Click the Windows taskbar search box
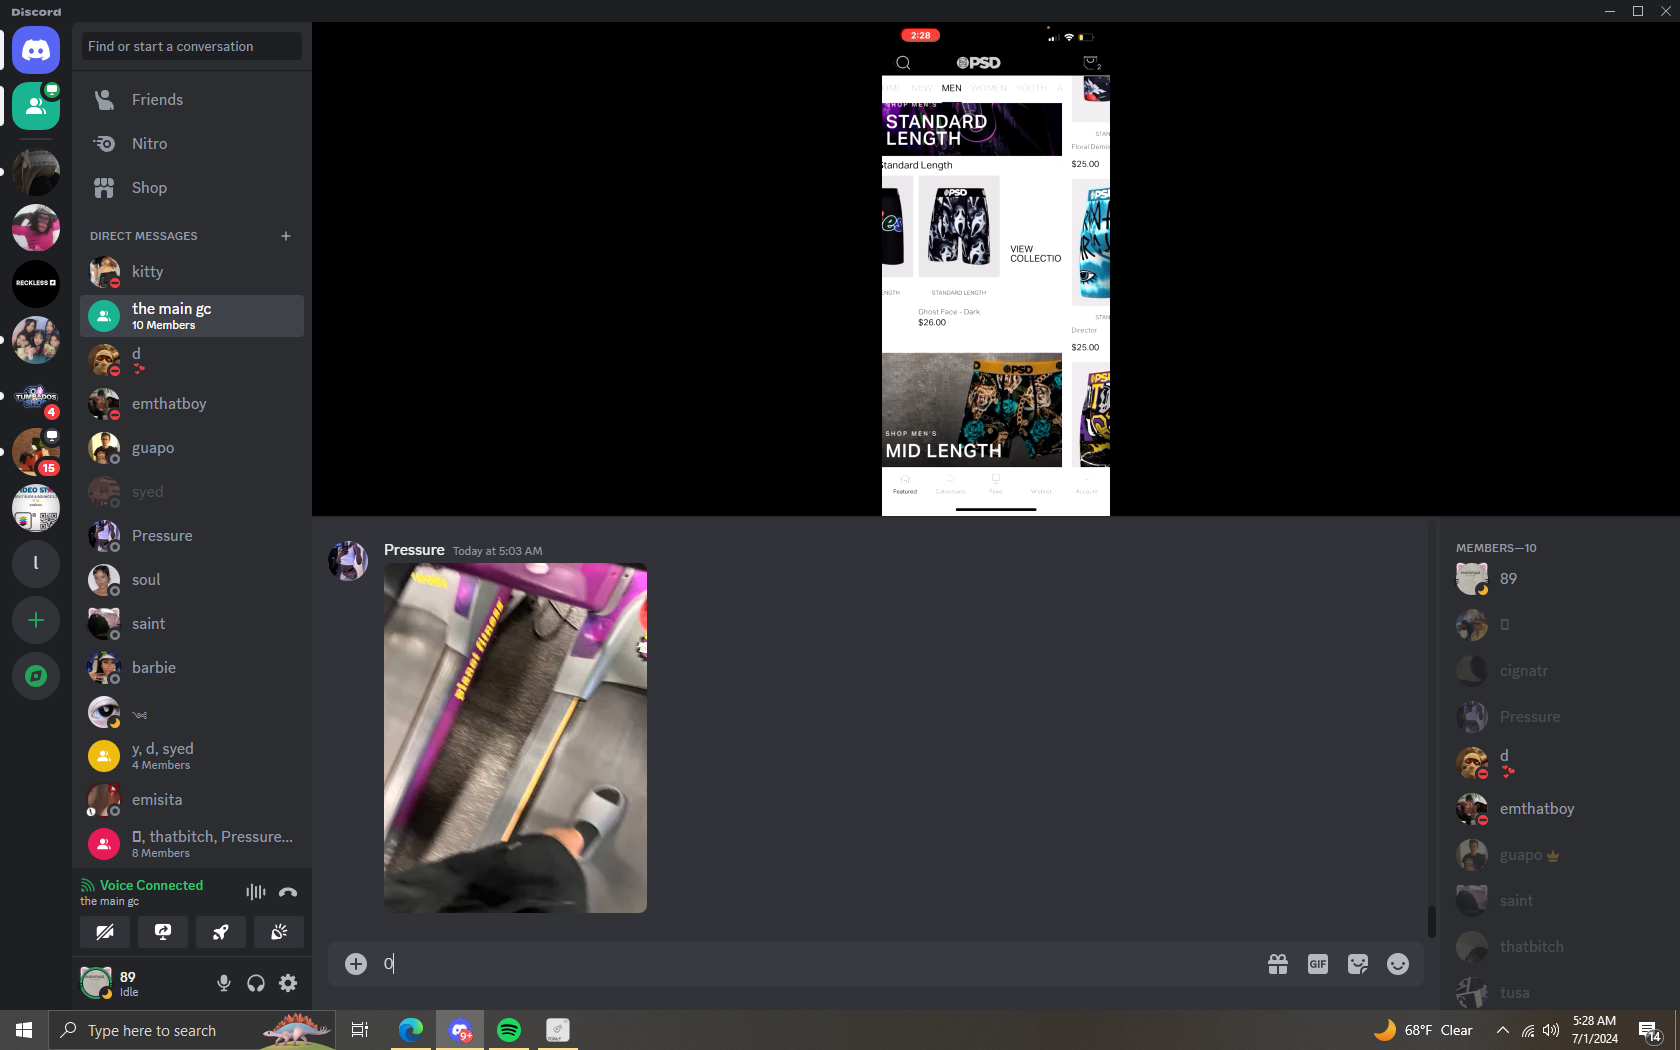 (192, 1030)
